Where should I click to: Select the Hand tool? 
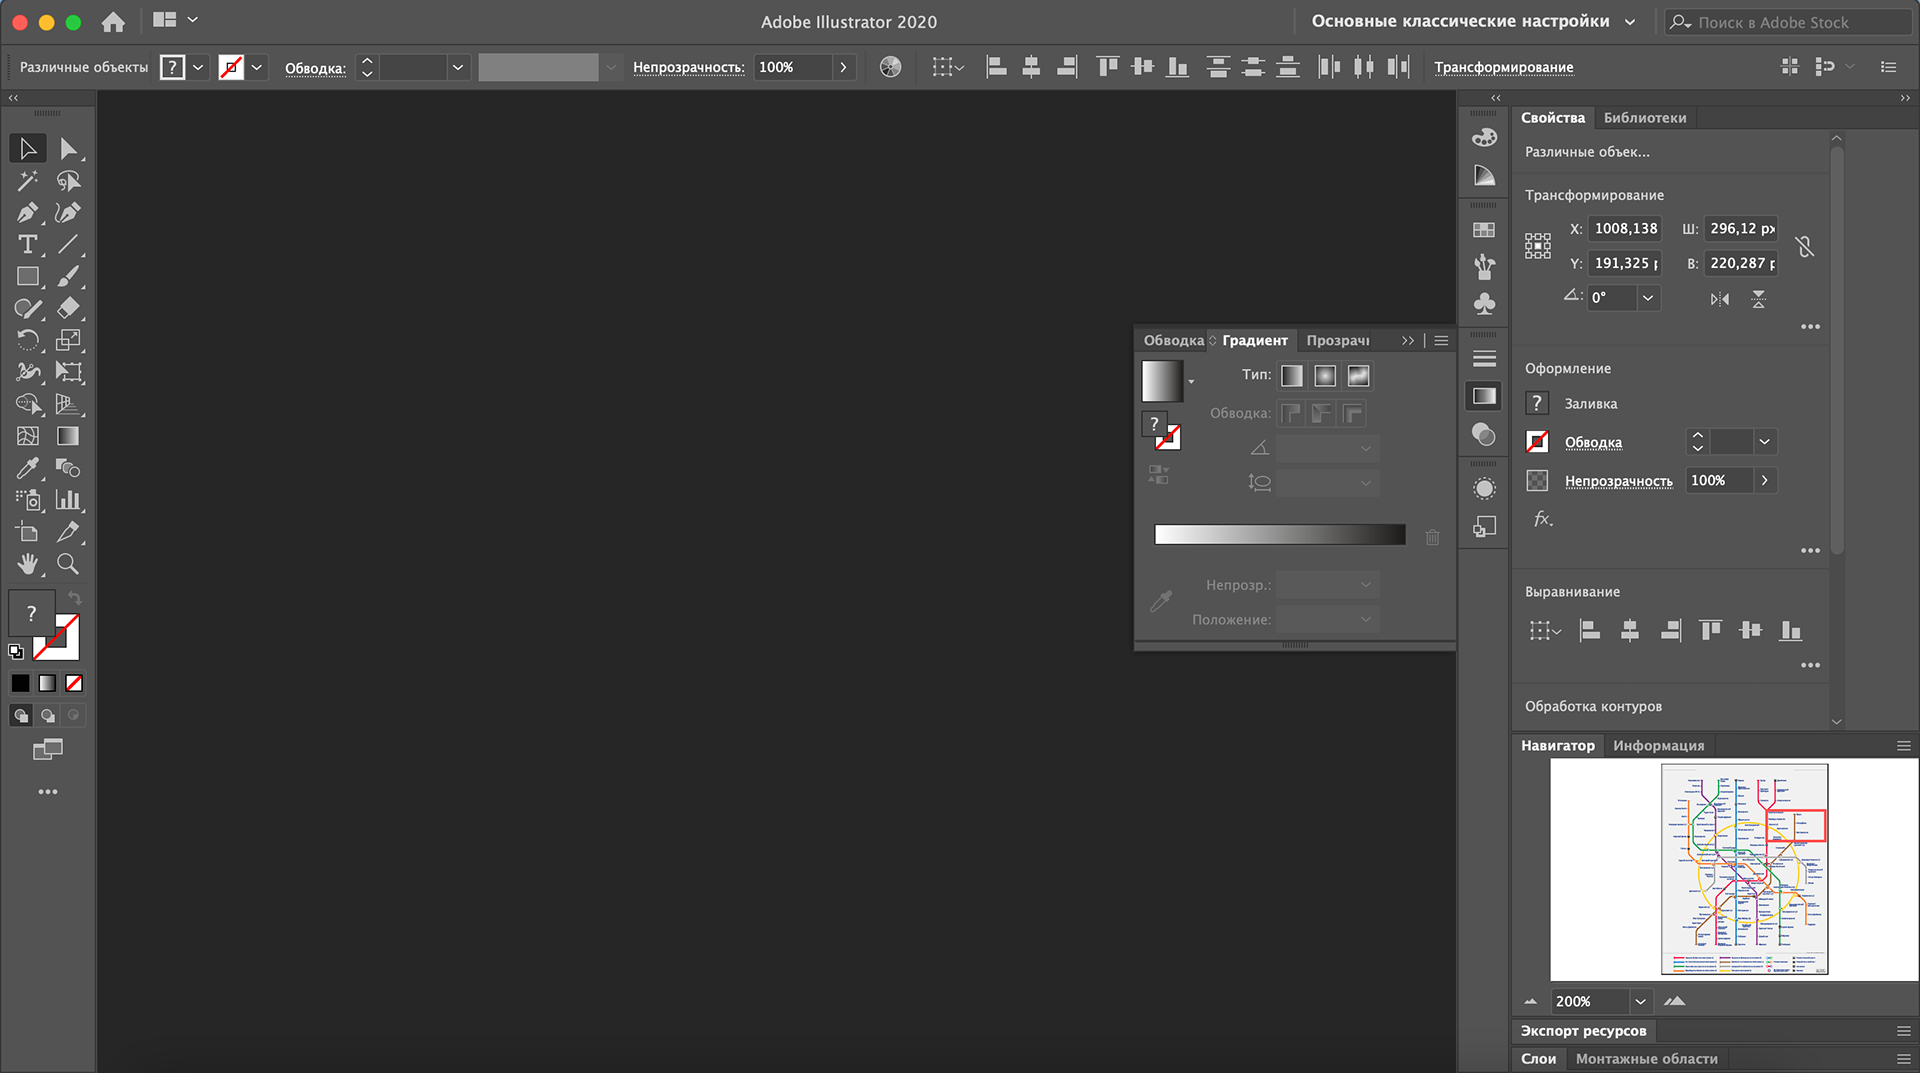pos(27,564)
